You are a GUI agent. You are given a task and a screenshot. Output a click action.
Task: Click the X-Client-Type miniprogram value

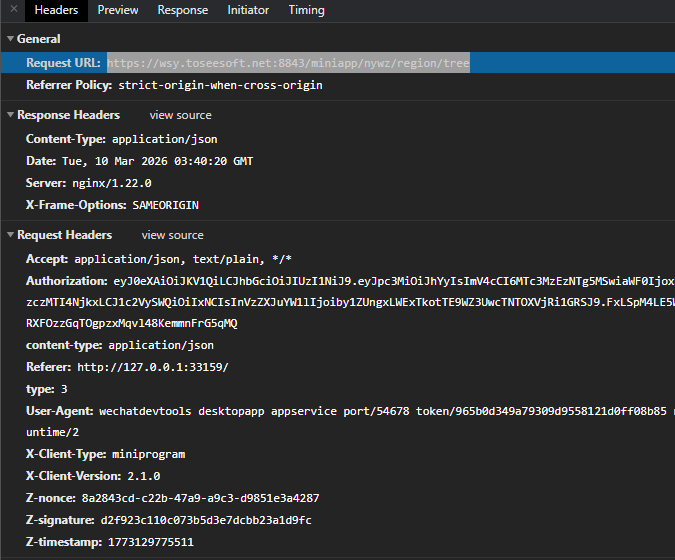149,455
